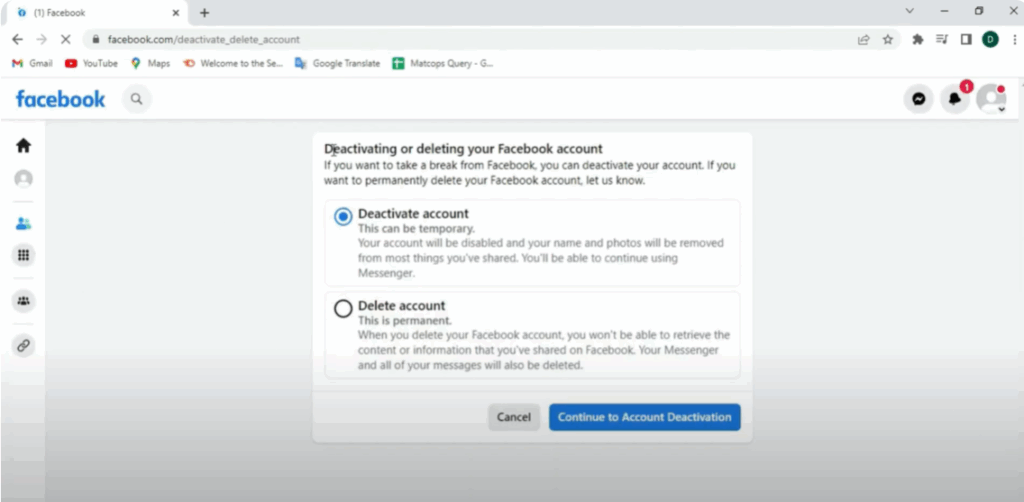This screenshot has height=502, width=1024.
Task: Open the YouTube bookmark
Action: coord(91,63)
